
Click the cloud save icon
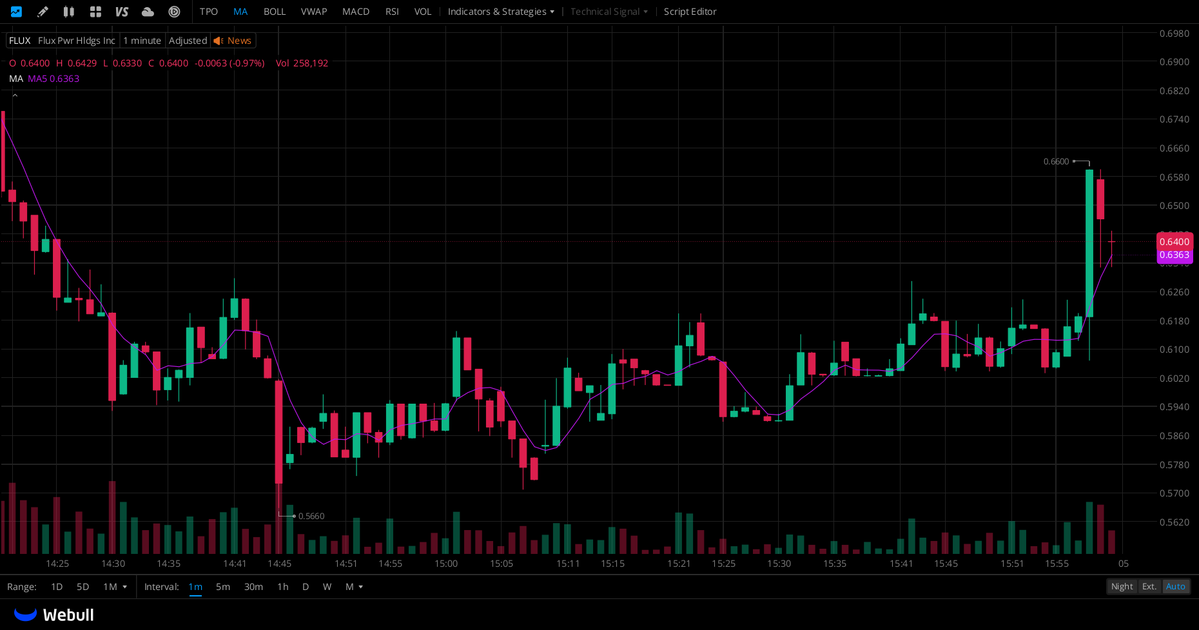(x=148, y=11)
